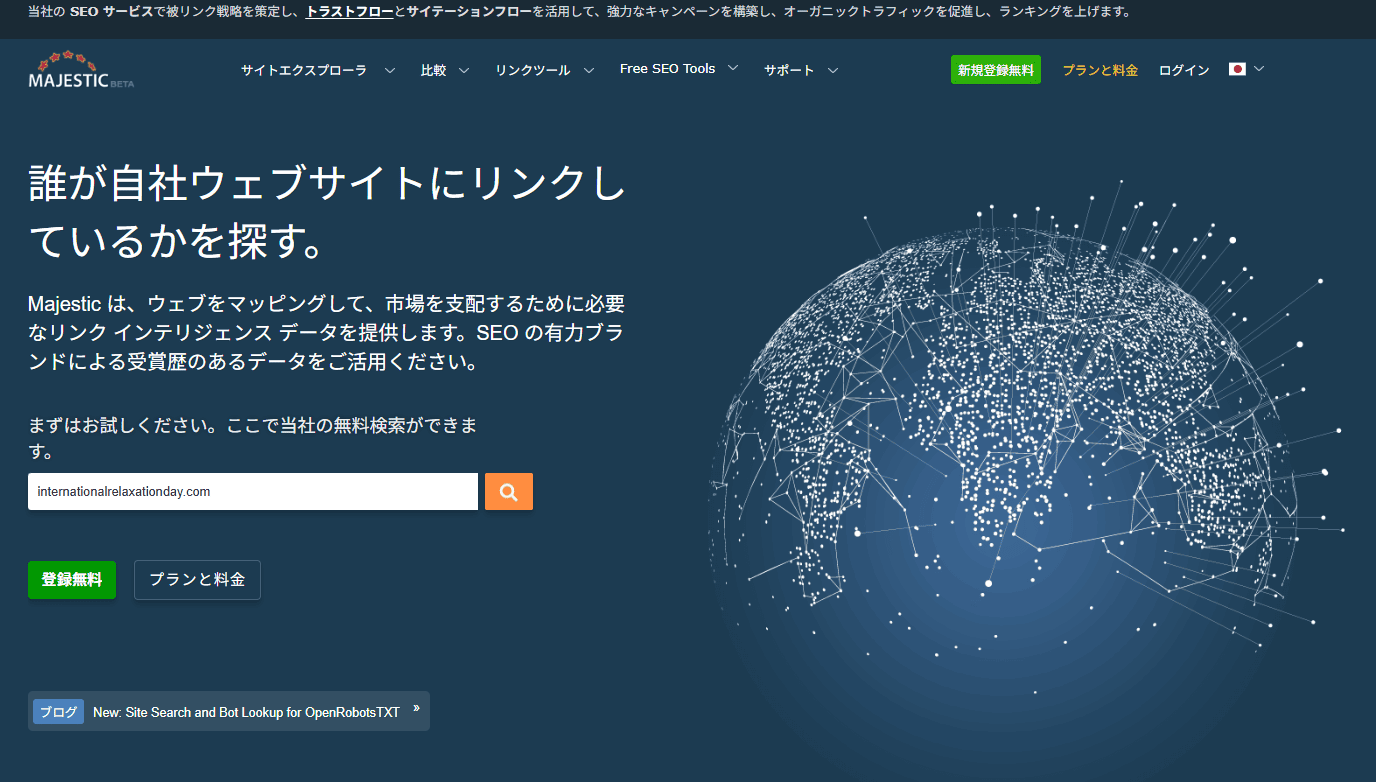
Task: Expand the Free SEO Tools chevron
Action: [733, 68]
